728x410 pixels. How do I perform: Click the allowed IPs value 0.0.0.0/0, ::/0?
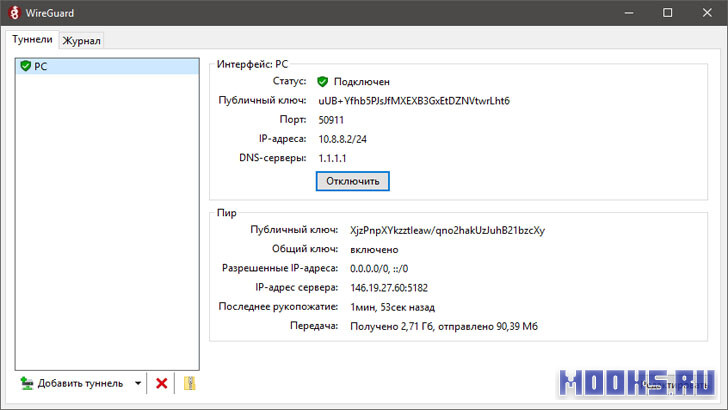379,268
